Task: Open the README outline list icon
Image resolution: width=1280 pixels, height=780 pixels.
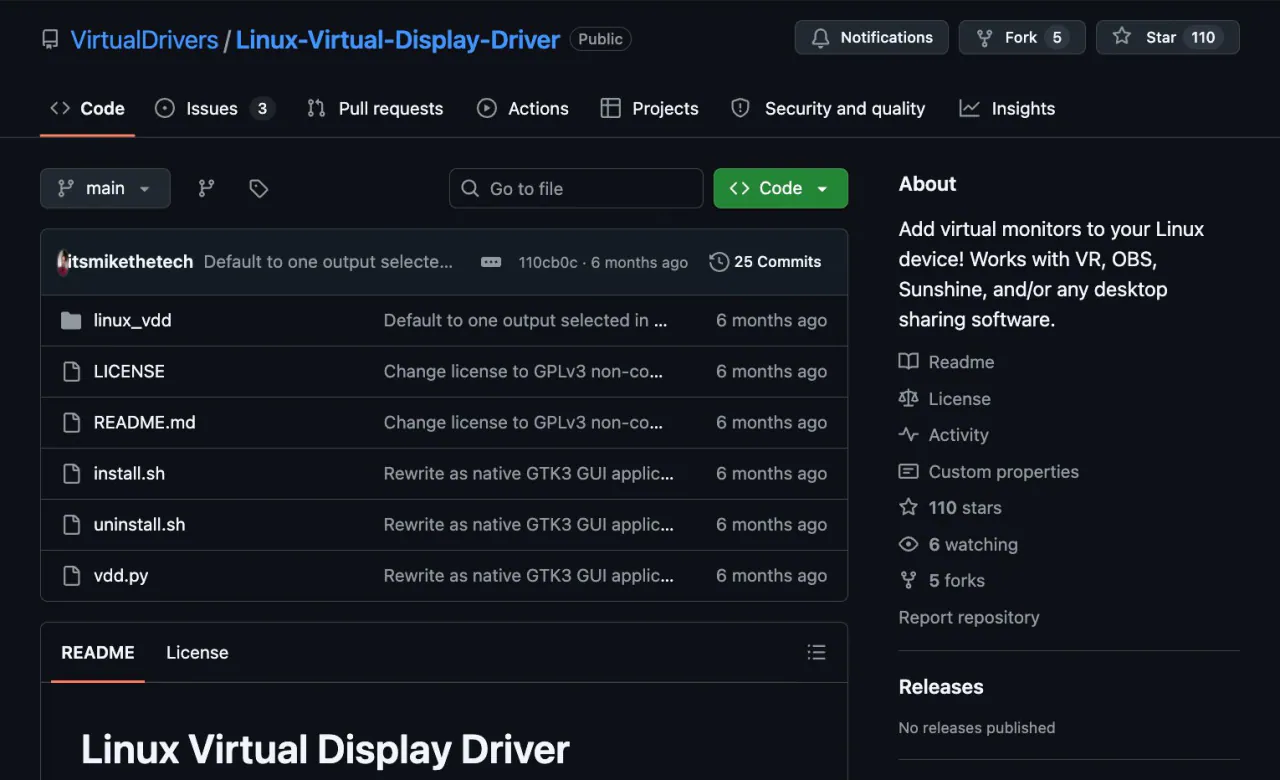Action: (817, 652)
